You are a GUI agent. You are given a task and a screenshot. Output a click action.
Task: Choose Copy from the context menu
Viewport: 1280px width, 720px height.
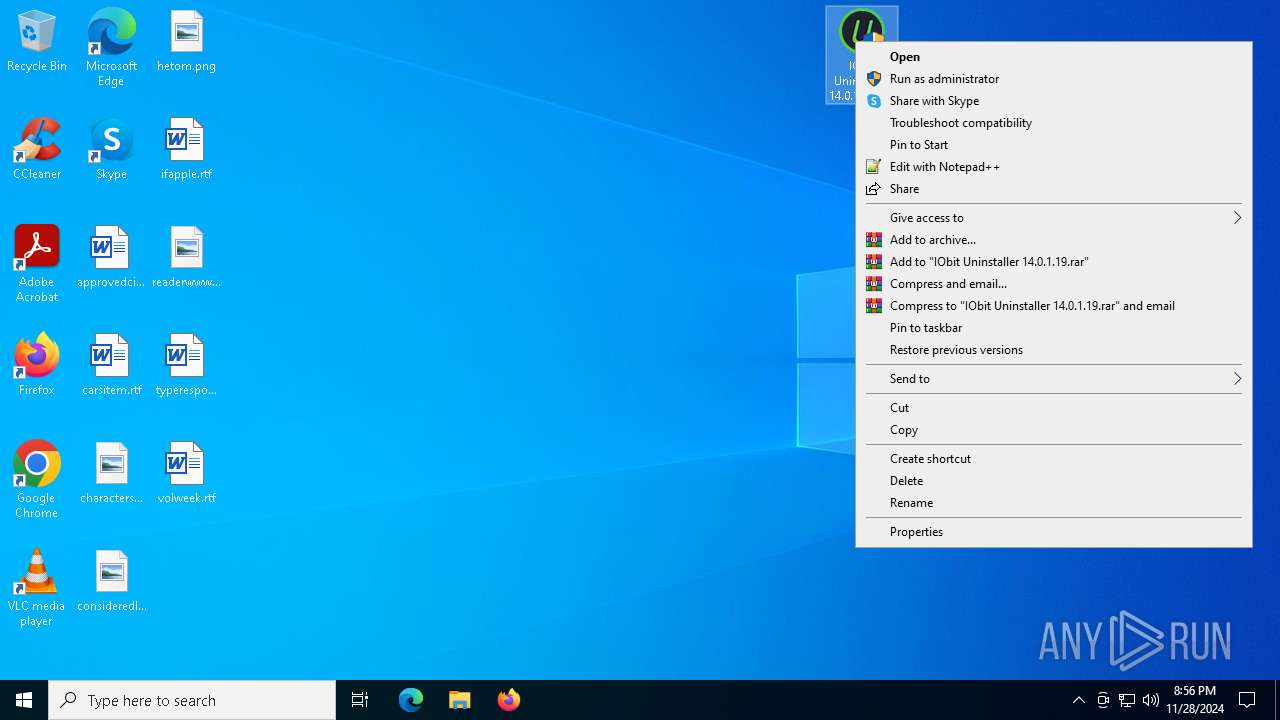click(1054, 430)
